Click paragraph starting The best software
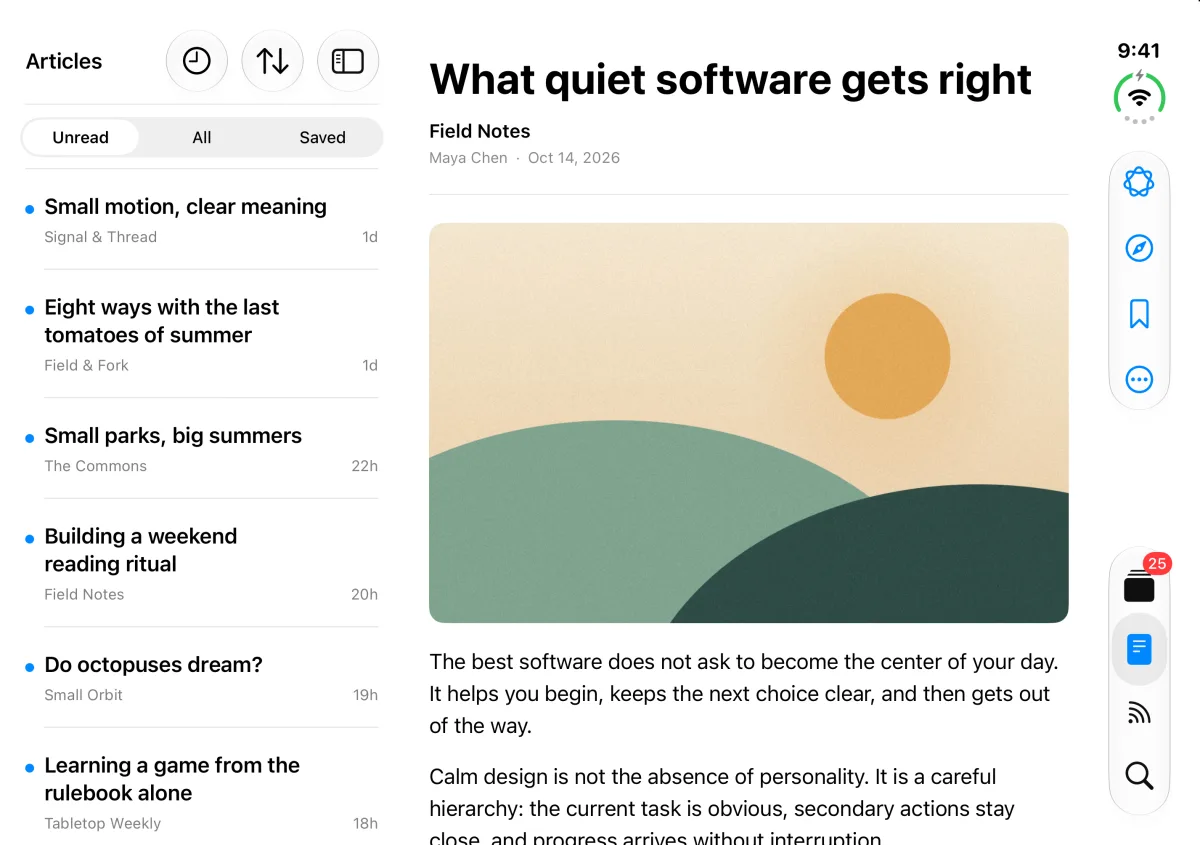Image resolution: width=1200 pixels, height=845 pixels. pos(744,694)
